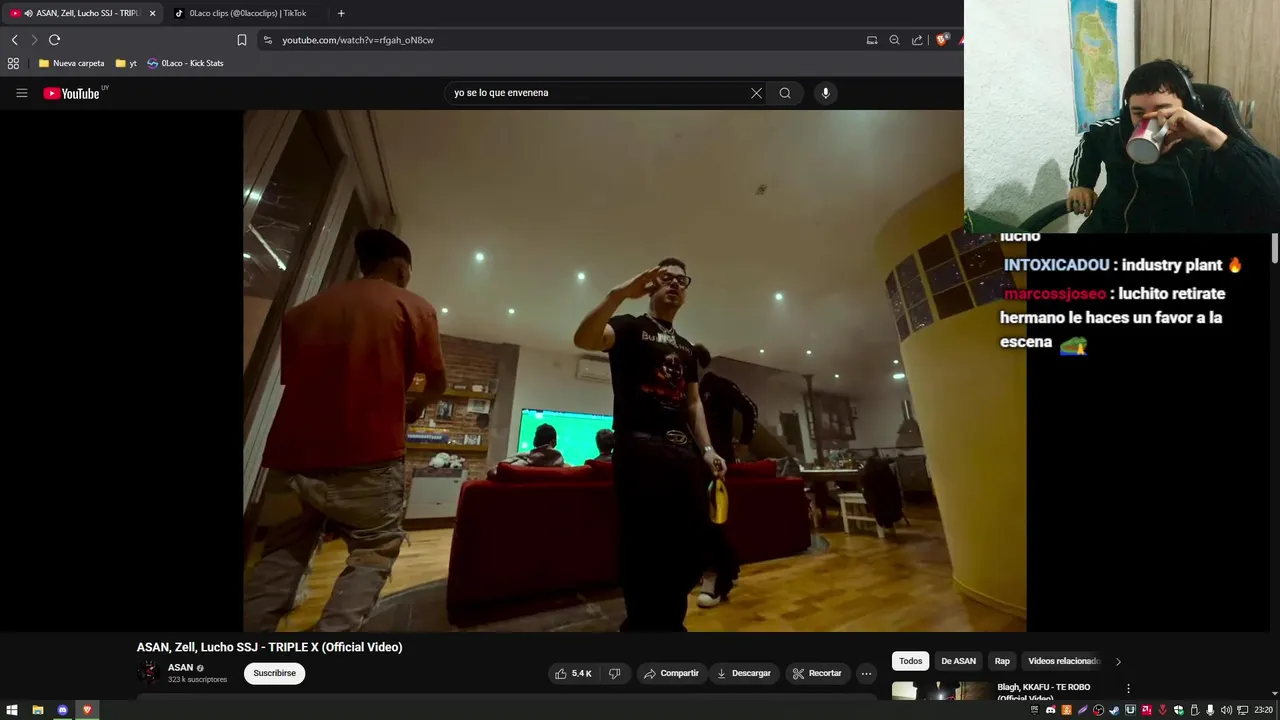Open the Blagh, KKAFU - TE ROBO thumbnail
Viewport: 1280px width, 720px height.
[x=941, y=691]
